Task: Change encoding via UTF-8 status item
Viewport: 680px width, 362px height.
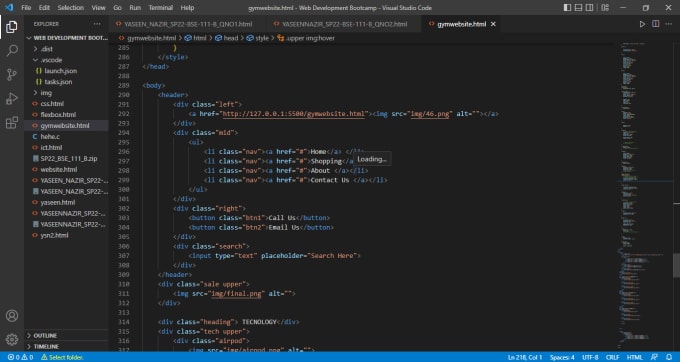Action: tap(590, 357)
